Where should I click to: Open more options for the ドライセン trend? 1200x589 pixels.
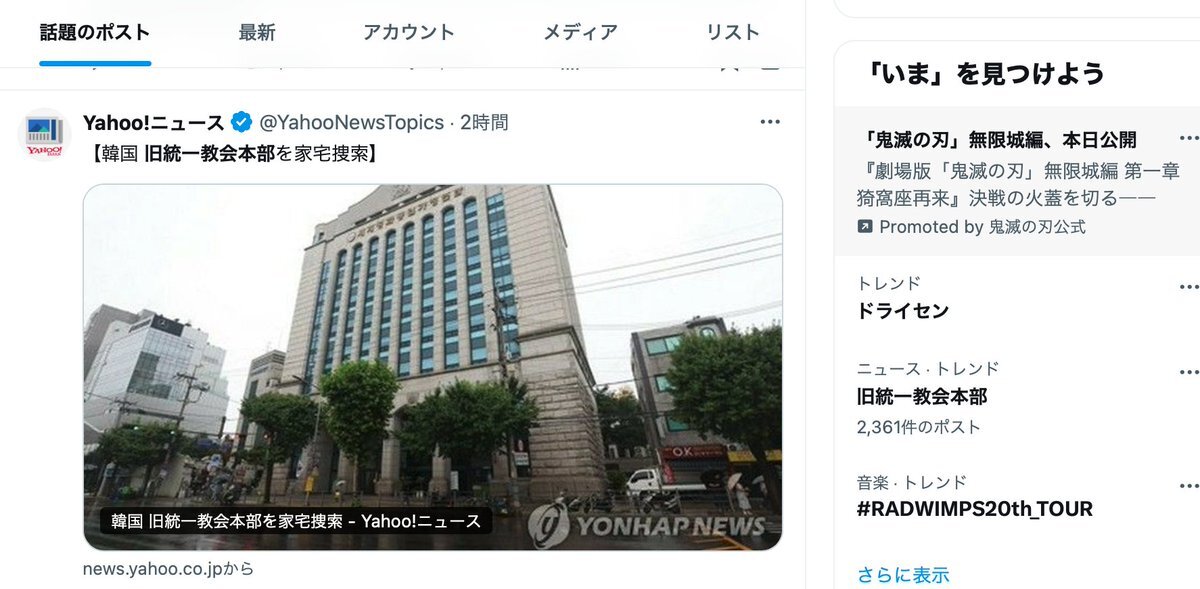[x=1188, y=283]
